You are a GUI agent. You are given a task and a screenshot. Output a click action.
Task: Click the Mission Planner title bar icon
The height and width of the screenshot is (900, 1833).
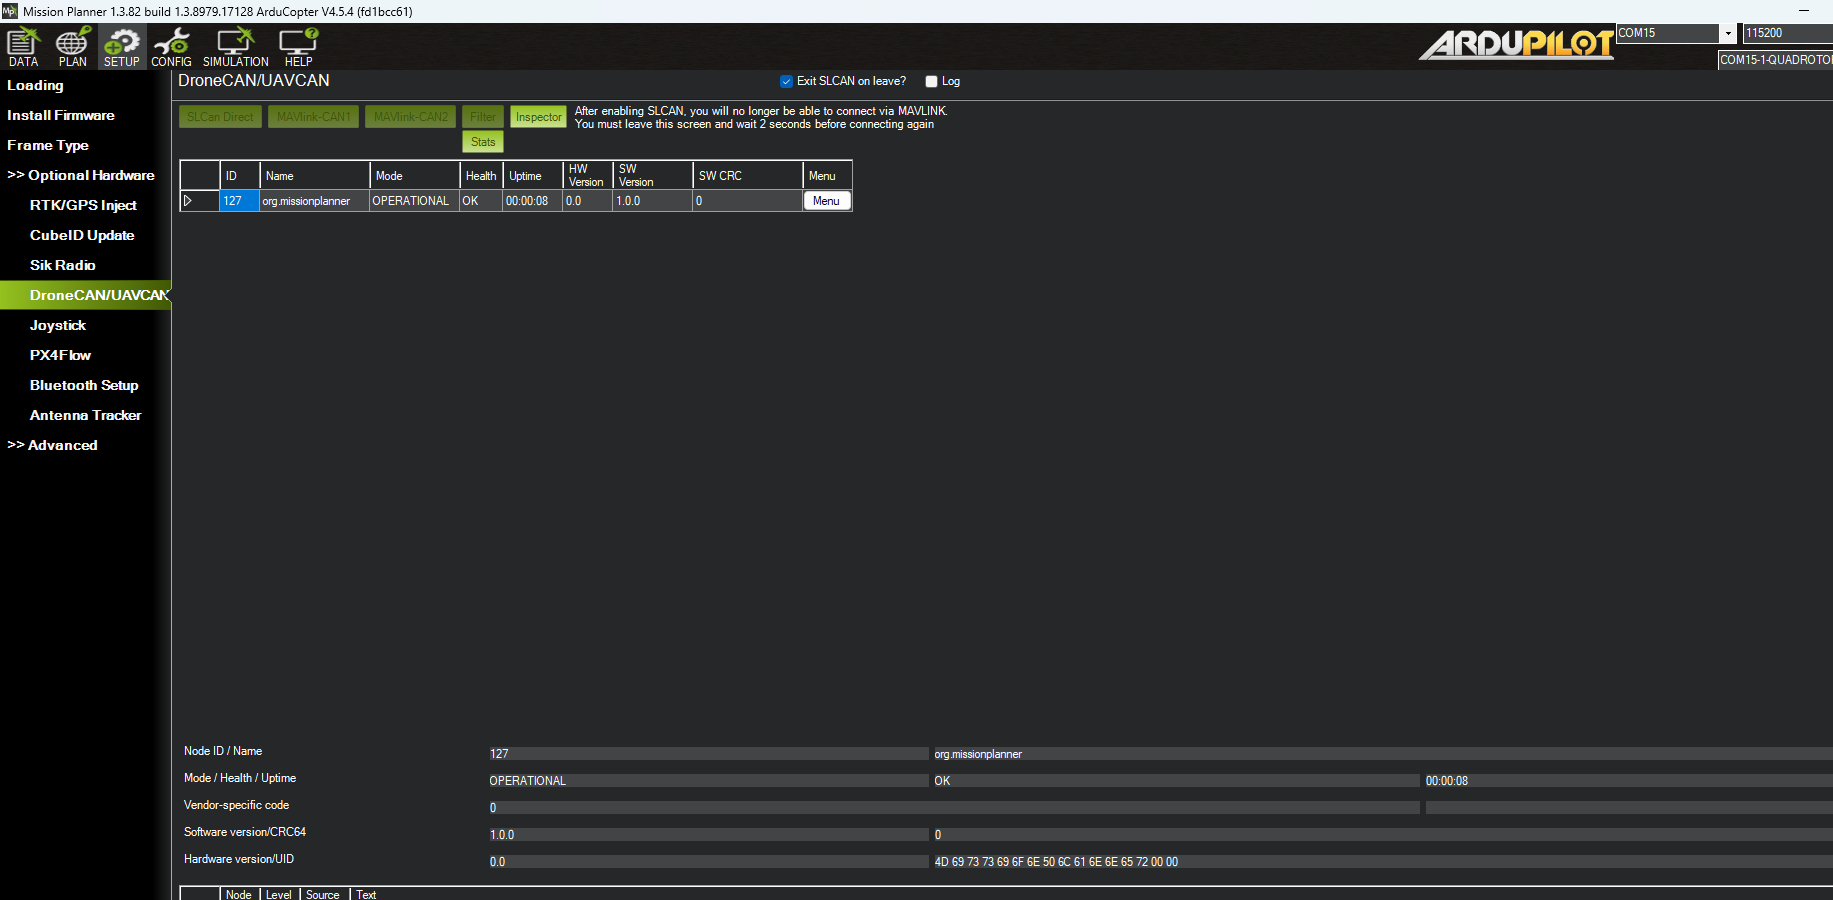10,11
